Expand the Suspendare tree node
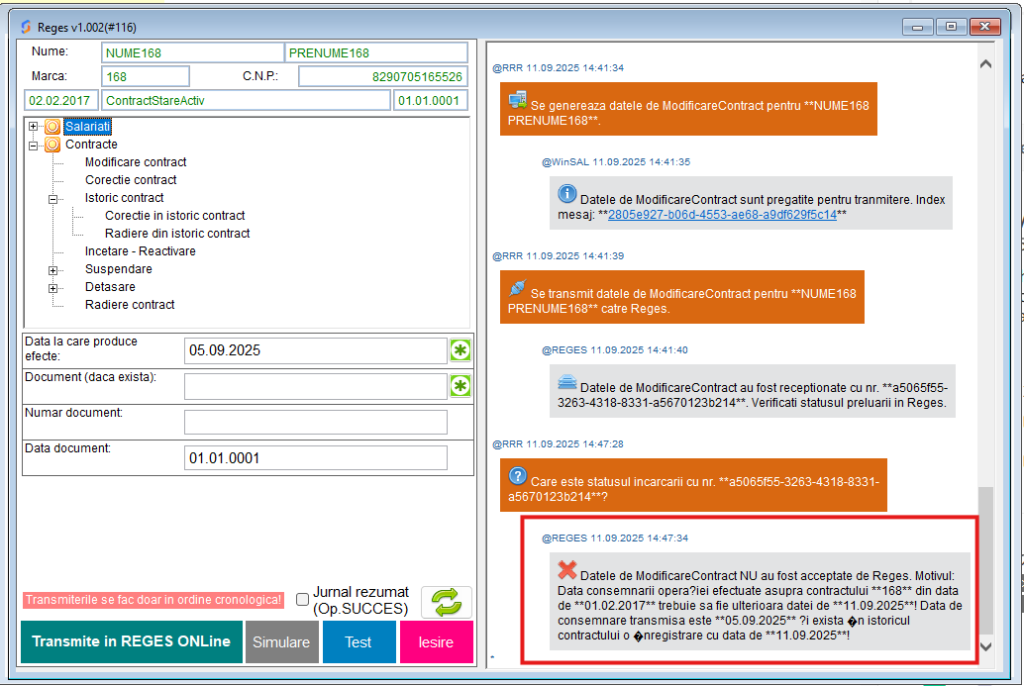The image size is (1024, 686). 54,270
